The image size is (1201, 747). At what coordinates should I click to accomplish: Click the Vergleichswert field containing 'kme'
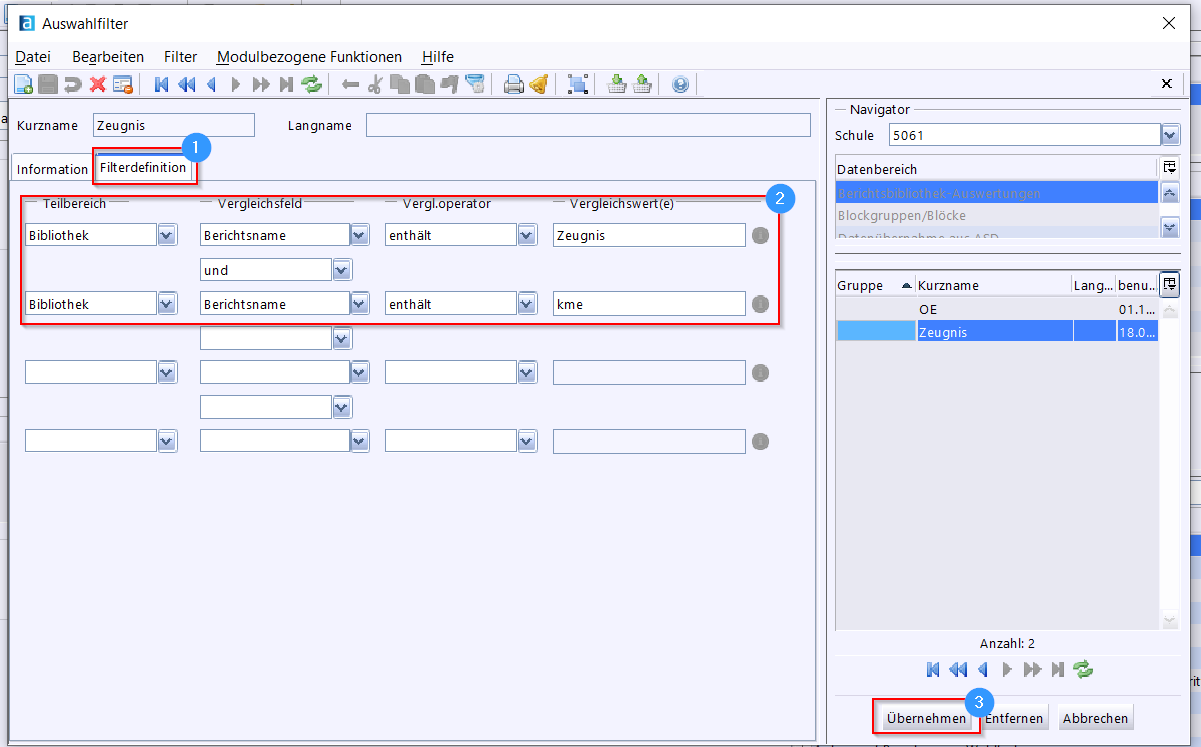tap(649, 304)
